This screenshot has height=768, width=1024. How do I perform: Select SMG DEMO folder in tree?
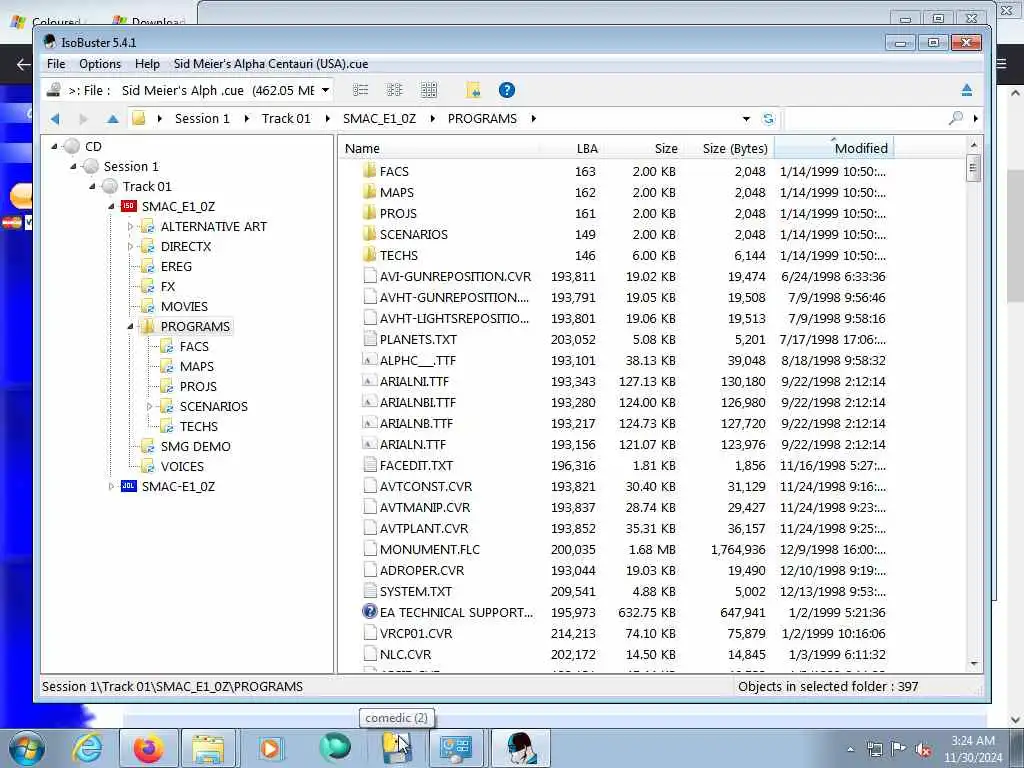(x=195, y=447)
